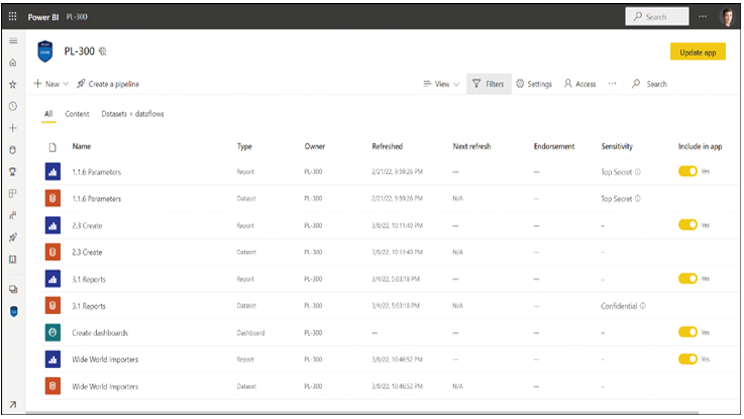Open the View dropdown

[441, 84]
